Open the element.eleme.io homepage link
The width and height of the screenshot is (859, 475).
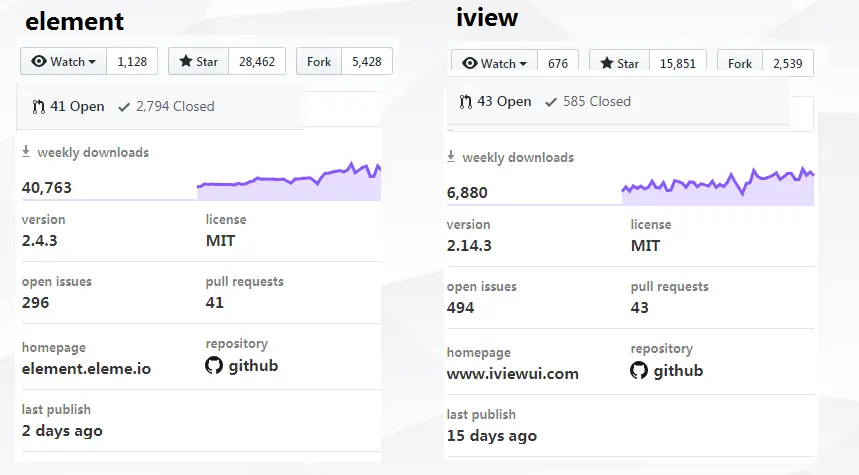(x=87, y=368)
